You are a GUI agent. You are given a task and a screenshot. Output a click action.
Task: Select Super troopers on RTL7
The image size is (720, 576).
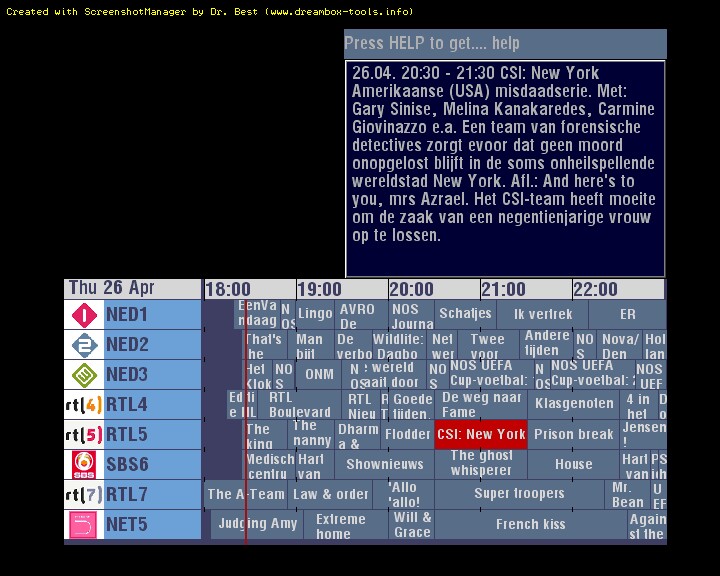point(519,494)
